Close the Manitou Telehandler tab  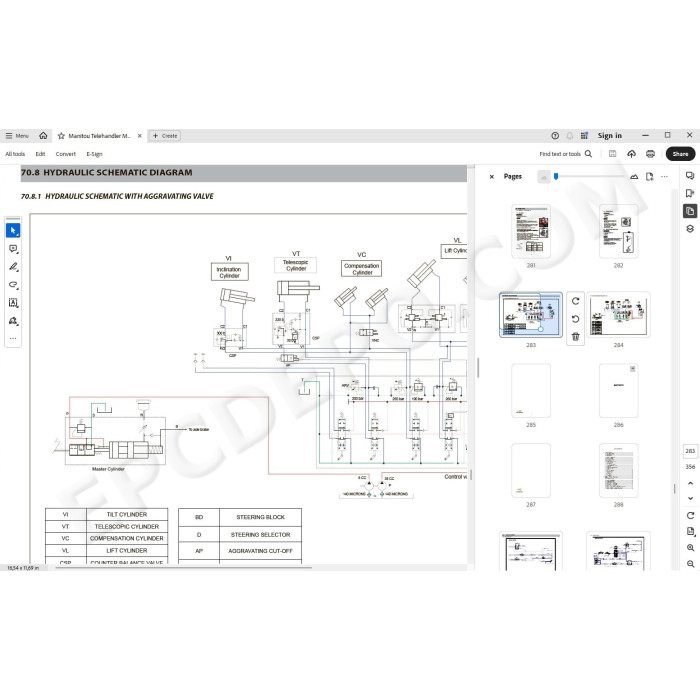tap(140, 136)
